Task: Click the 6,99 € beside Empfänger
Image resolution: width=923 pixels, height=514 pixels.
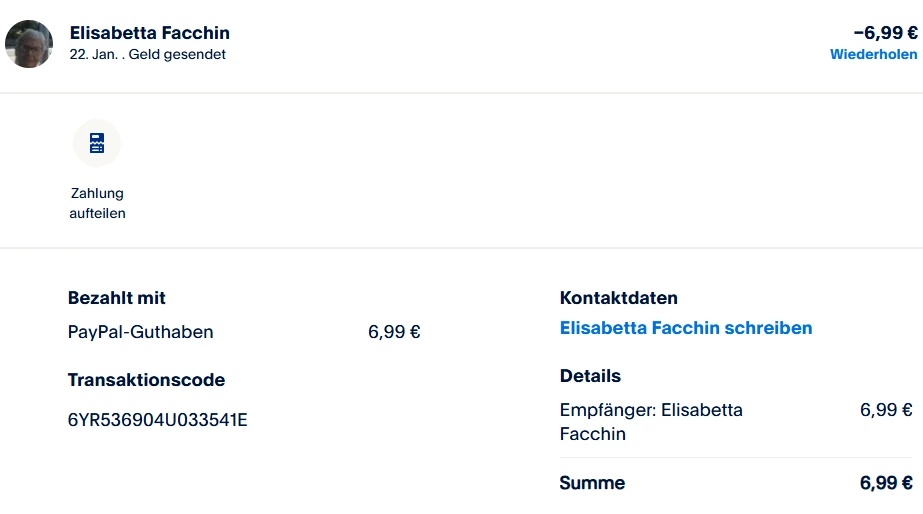Action: click(x=886, y=410)
